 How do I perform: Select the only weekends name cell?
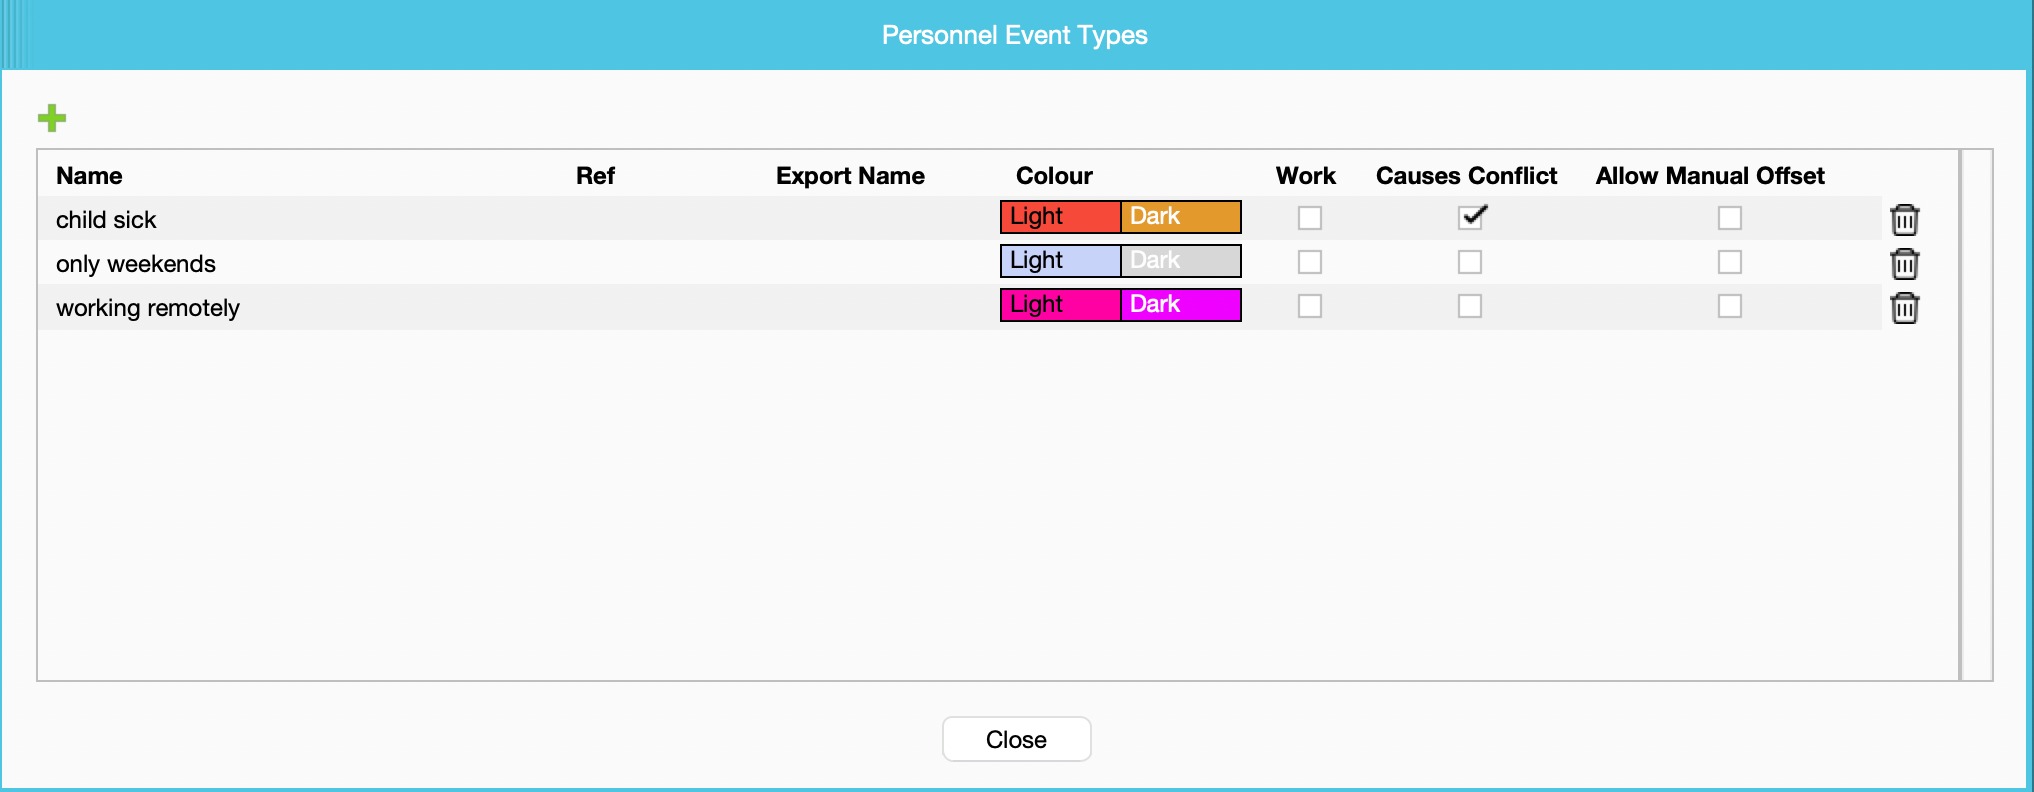pos(136,264)
